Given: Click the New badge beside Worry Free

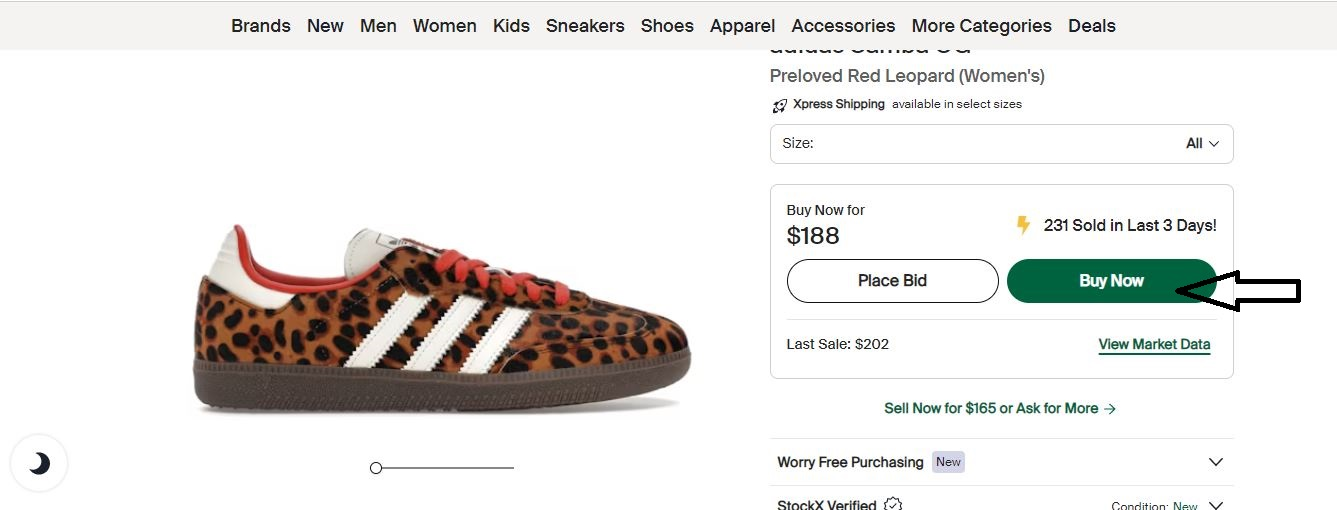Looking at the screenshot, I should click(x=948, y=462).
